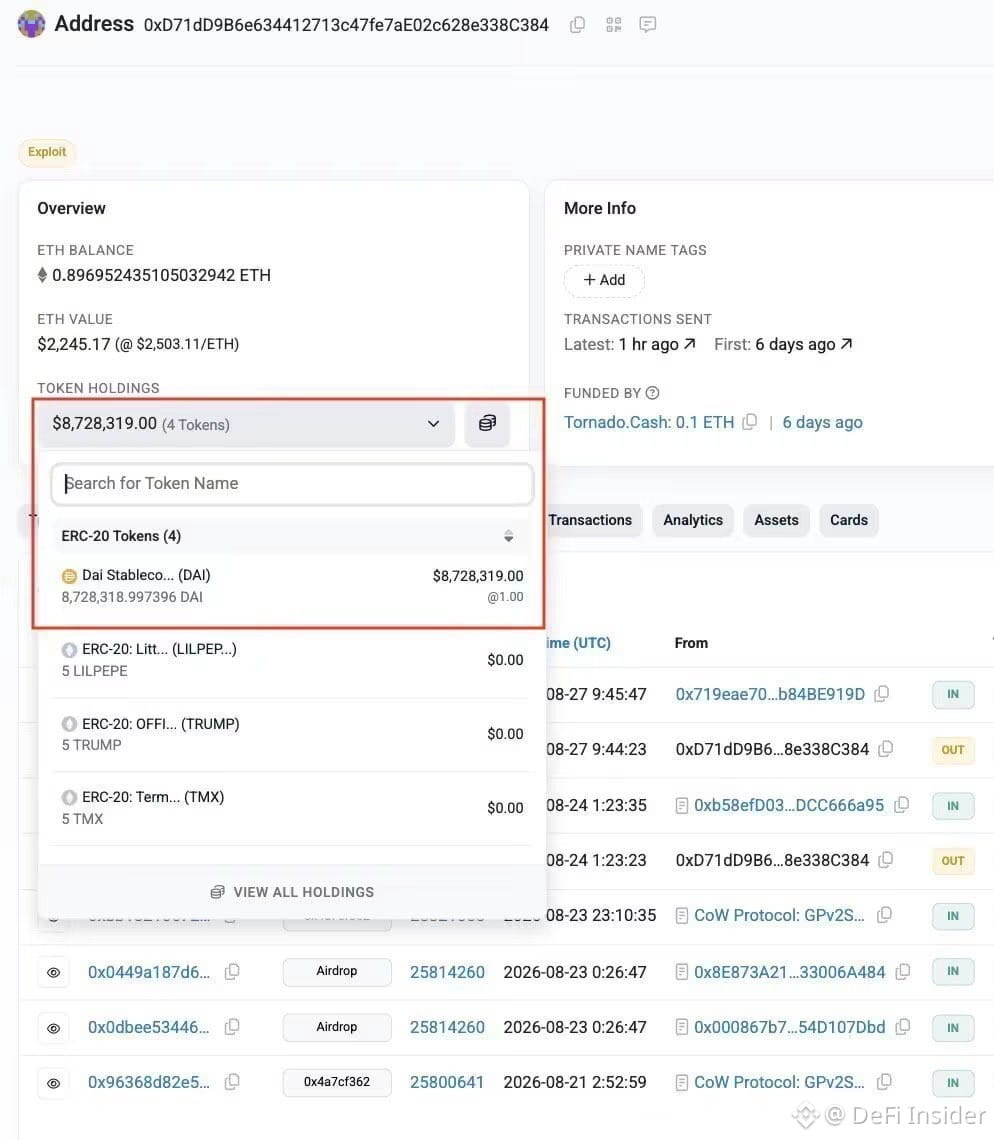Add a private name tag

click(x=604, y=281)
